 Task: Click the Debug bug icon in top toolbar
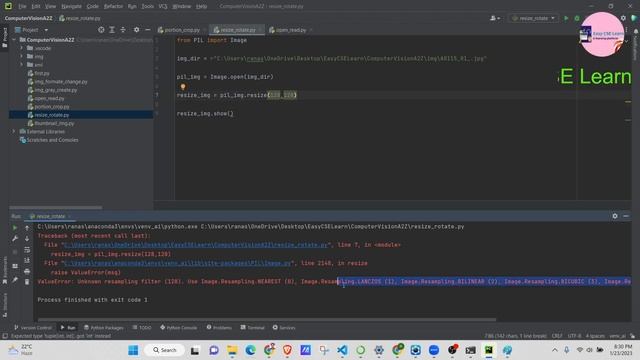tap(577, 18)
